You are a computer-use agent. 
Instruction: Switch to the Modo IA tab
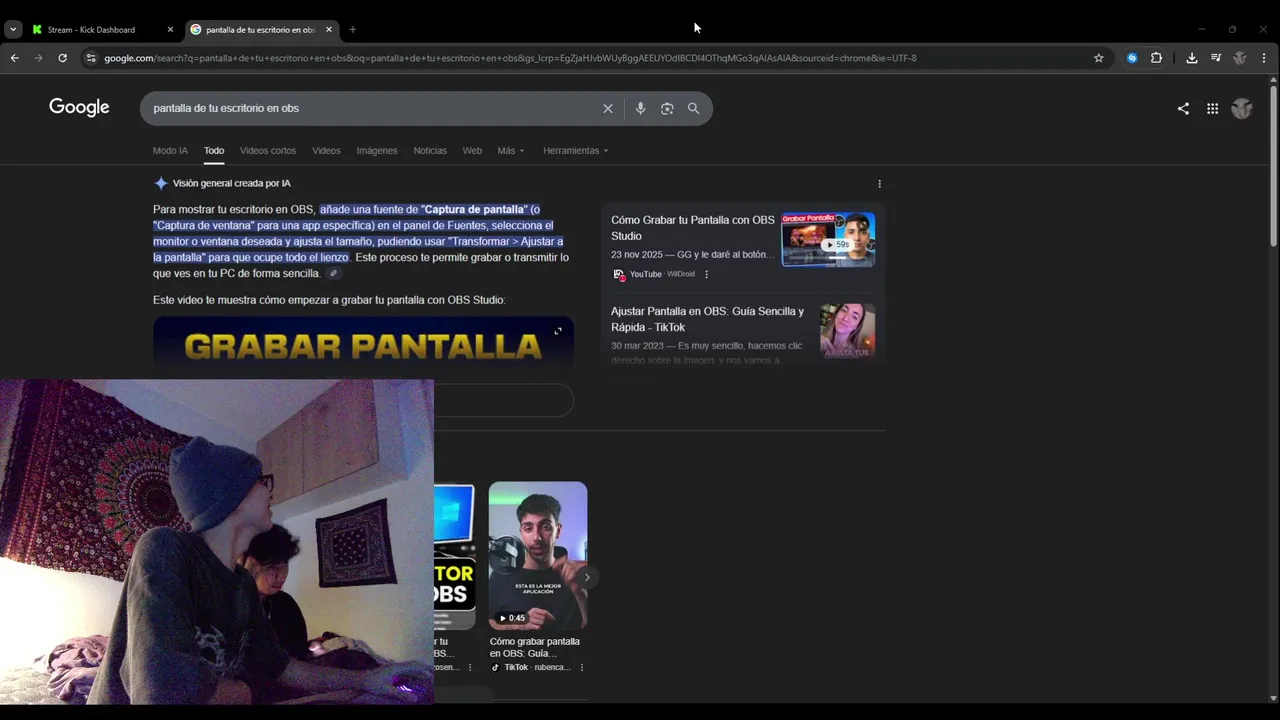click(x=170, y=151)
